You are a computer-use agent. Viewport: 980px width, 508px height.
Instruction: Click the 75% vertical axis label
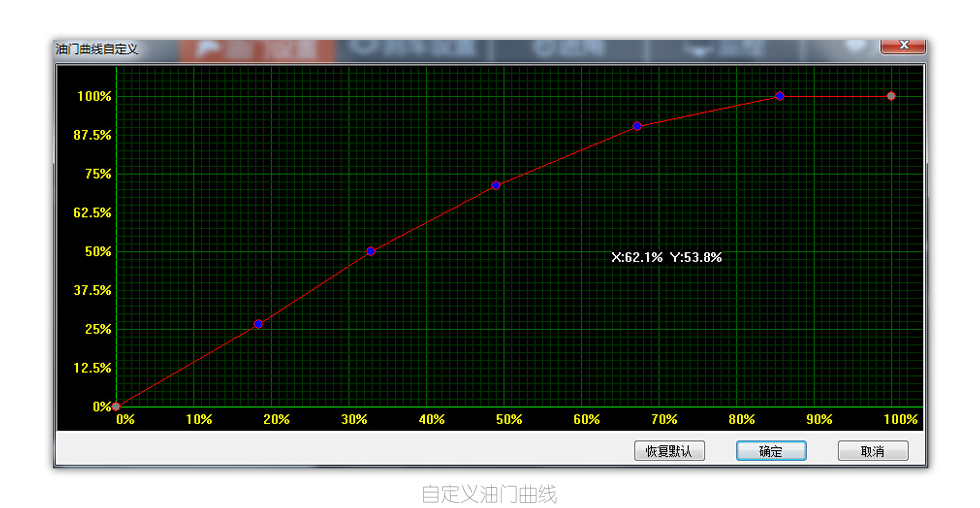click(x=98, y=174)
